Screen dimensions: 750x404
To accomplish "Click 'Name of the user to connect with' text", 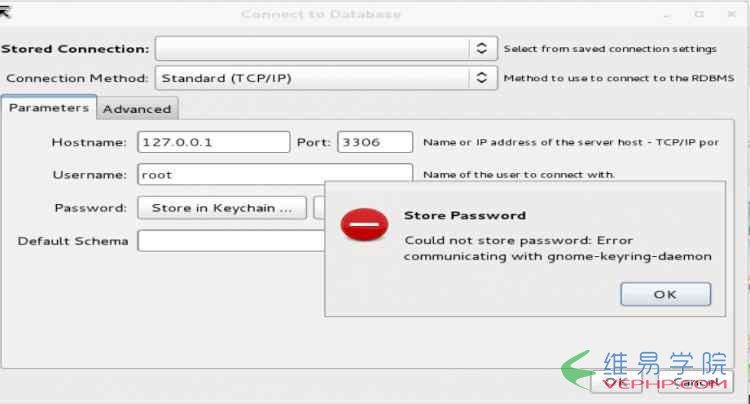I will [519, 175].
